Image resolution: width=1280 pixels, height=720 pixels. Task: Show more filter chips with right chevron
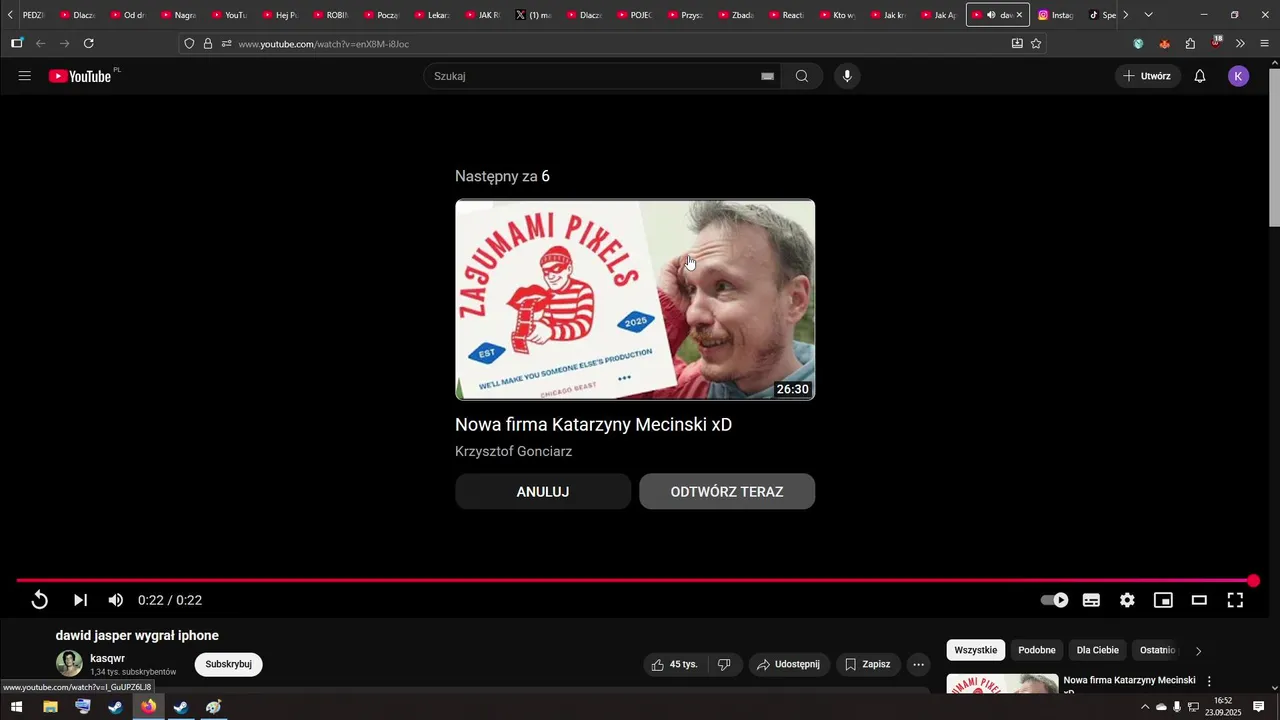1199,651
